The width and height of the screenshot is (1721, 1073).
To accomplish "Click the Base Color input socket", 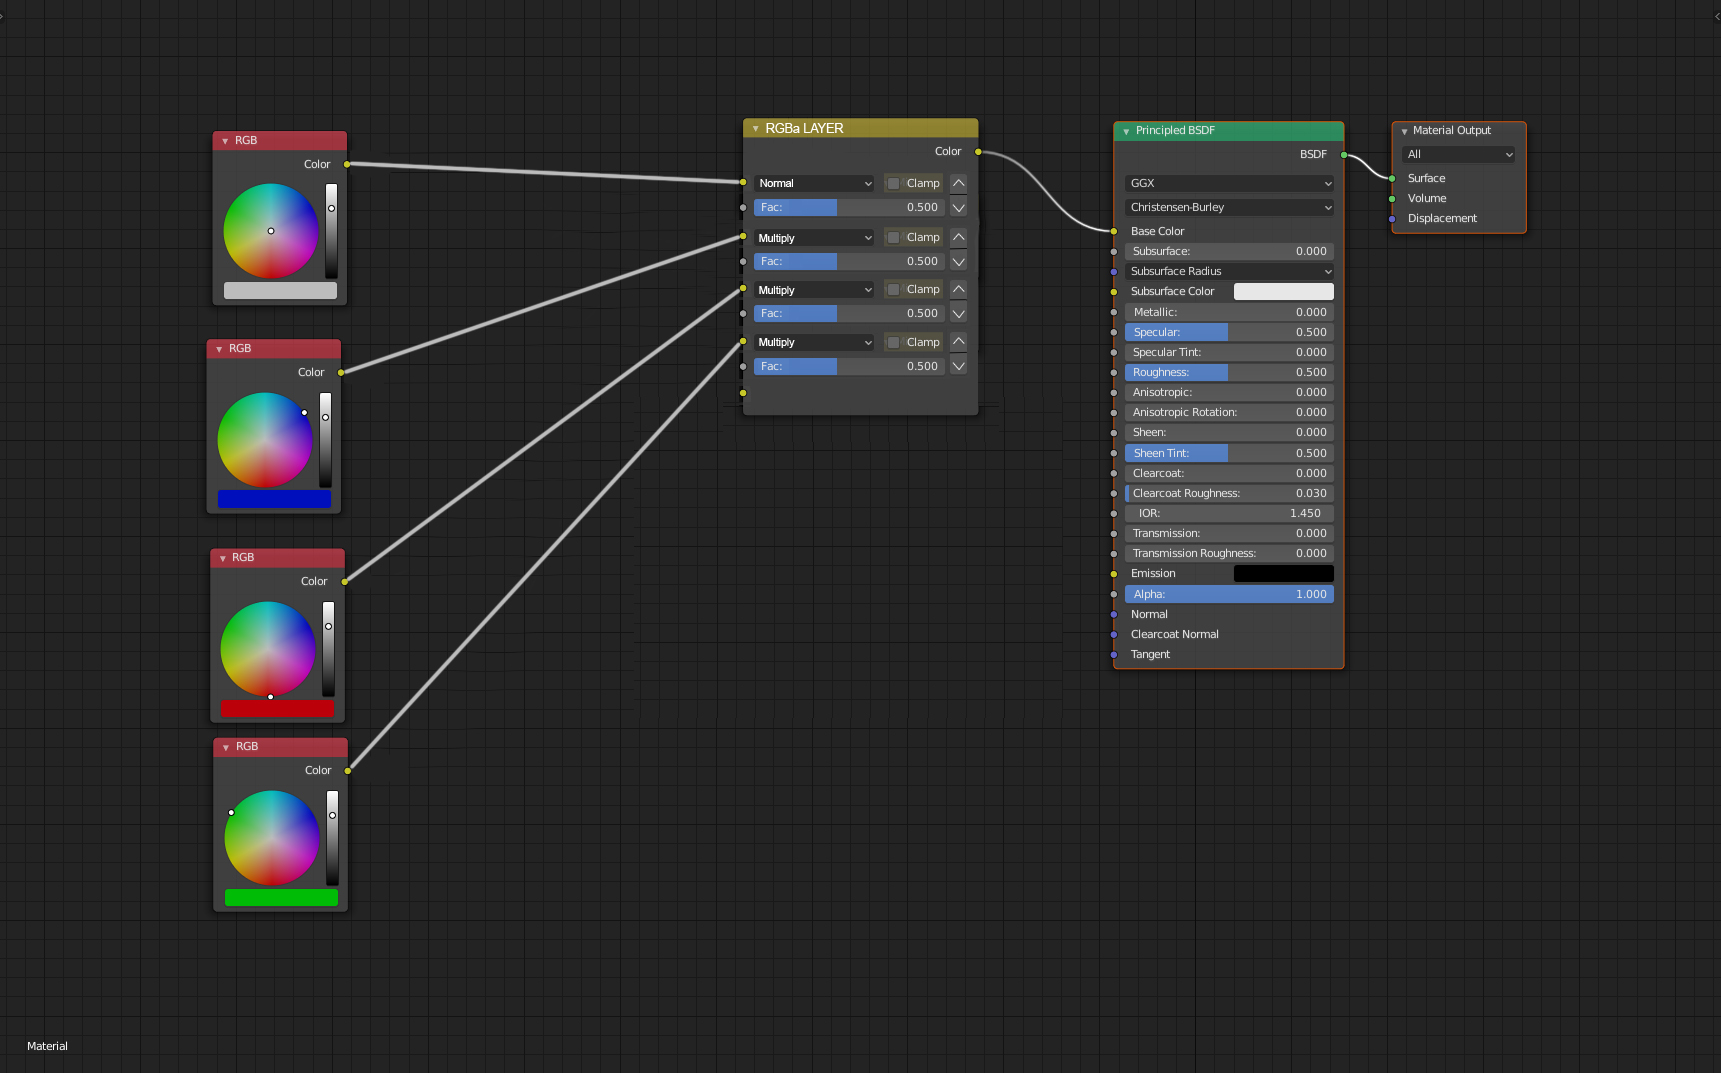I will (1114, 231).
